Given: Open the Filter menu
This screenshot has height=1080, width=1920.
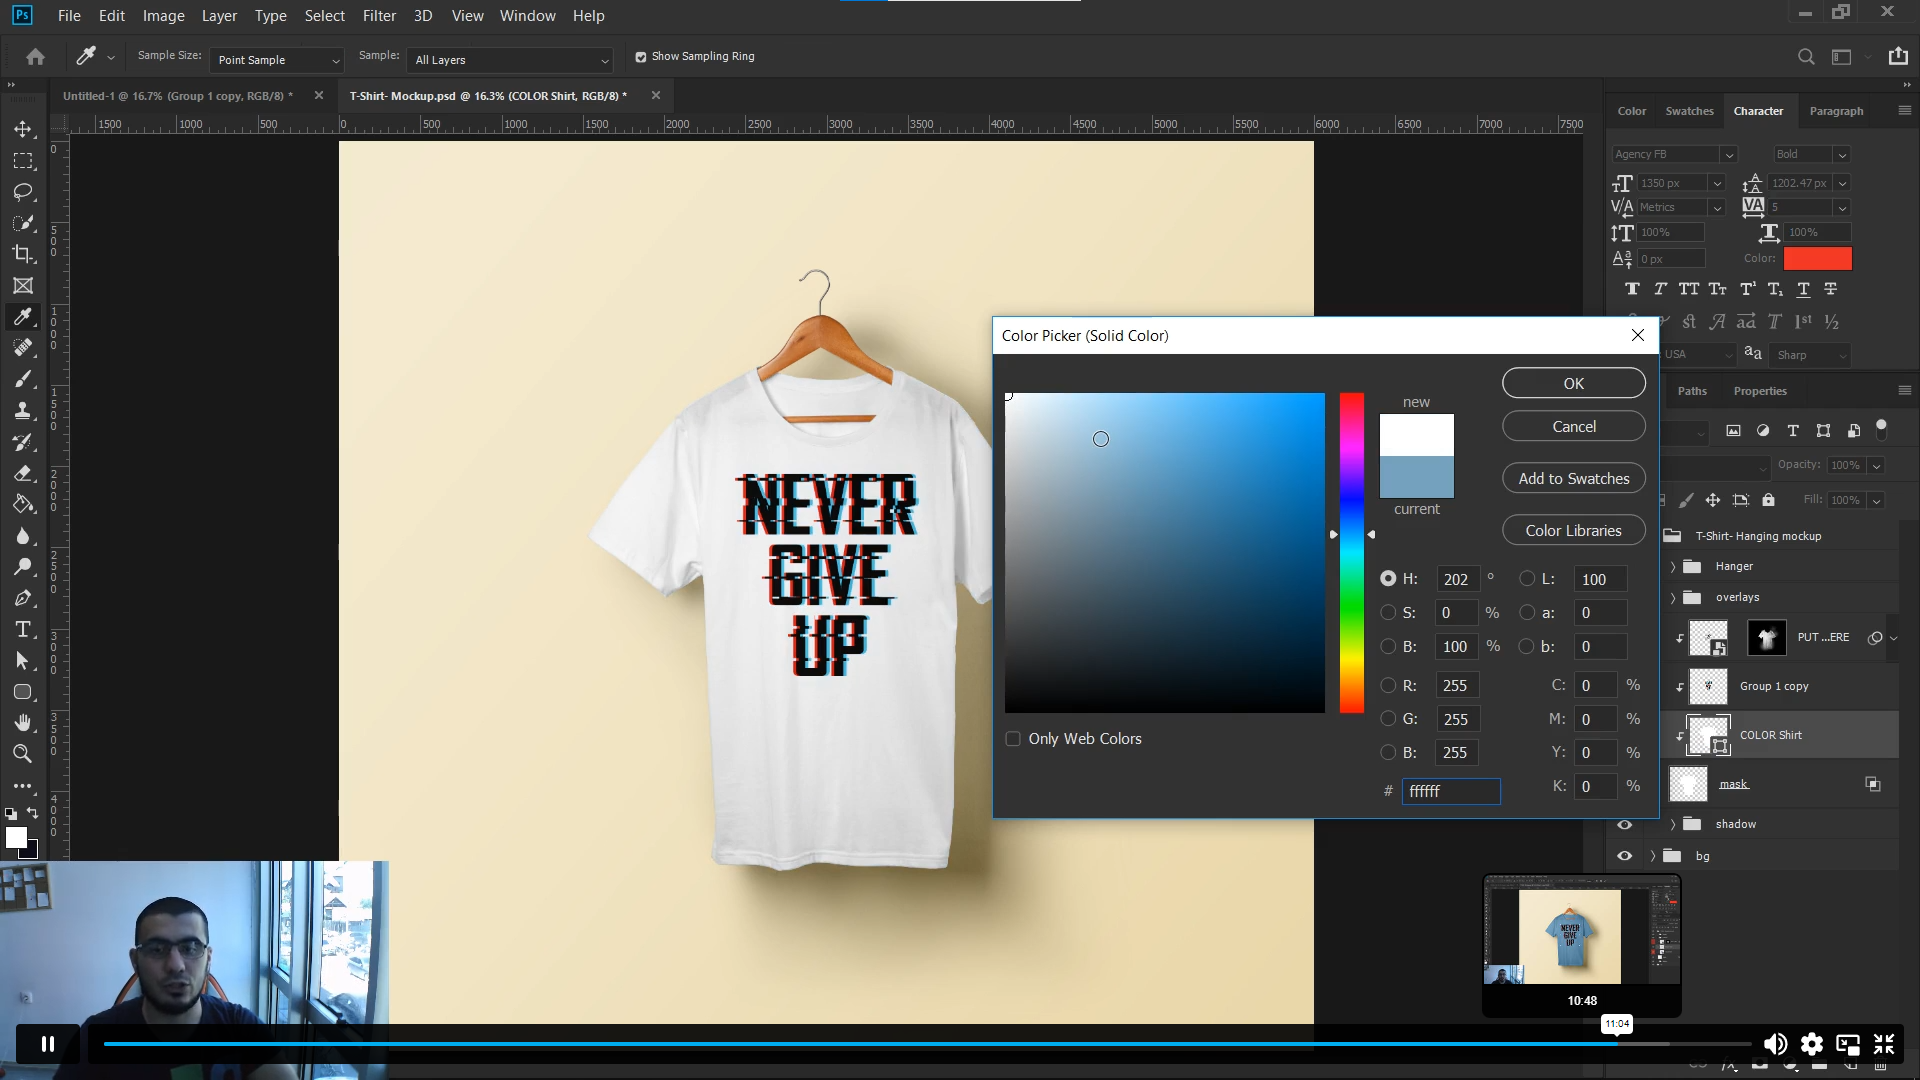Looking at the screenshot, I should point(379,15).
